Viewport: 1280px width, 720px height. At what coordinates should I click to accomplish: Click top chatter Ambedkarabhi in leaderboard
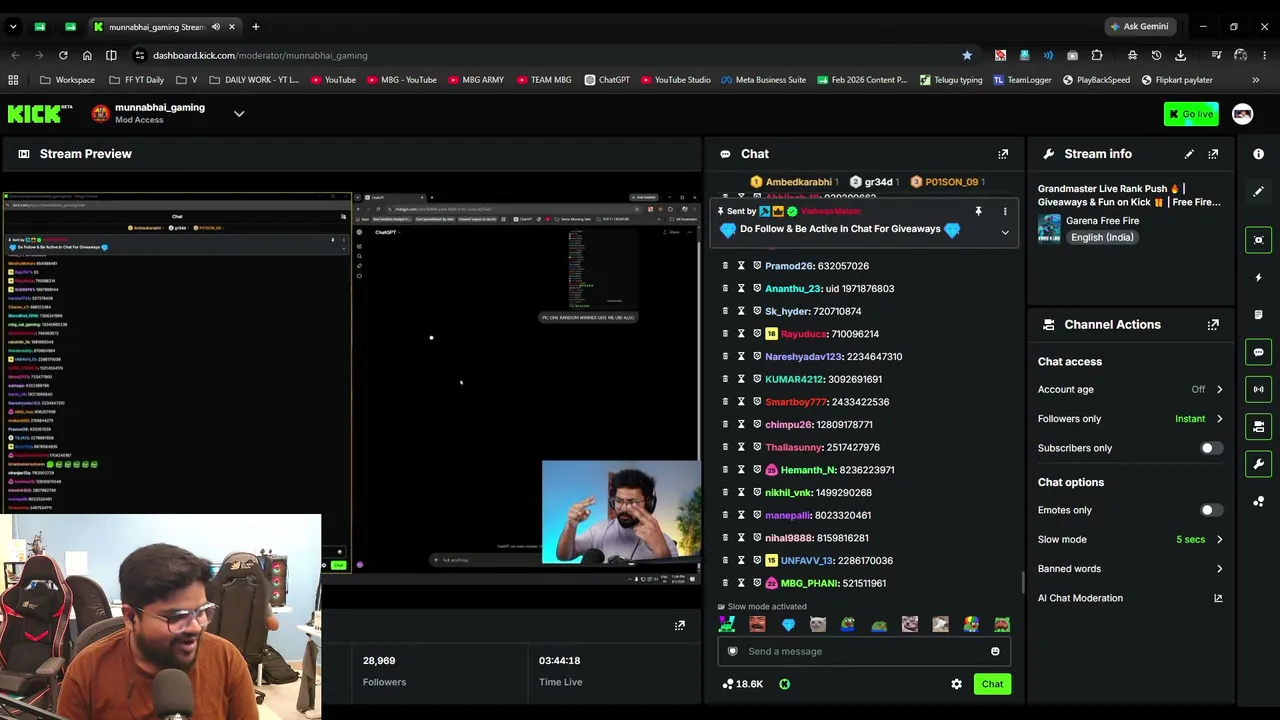coord(799,182)
